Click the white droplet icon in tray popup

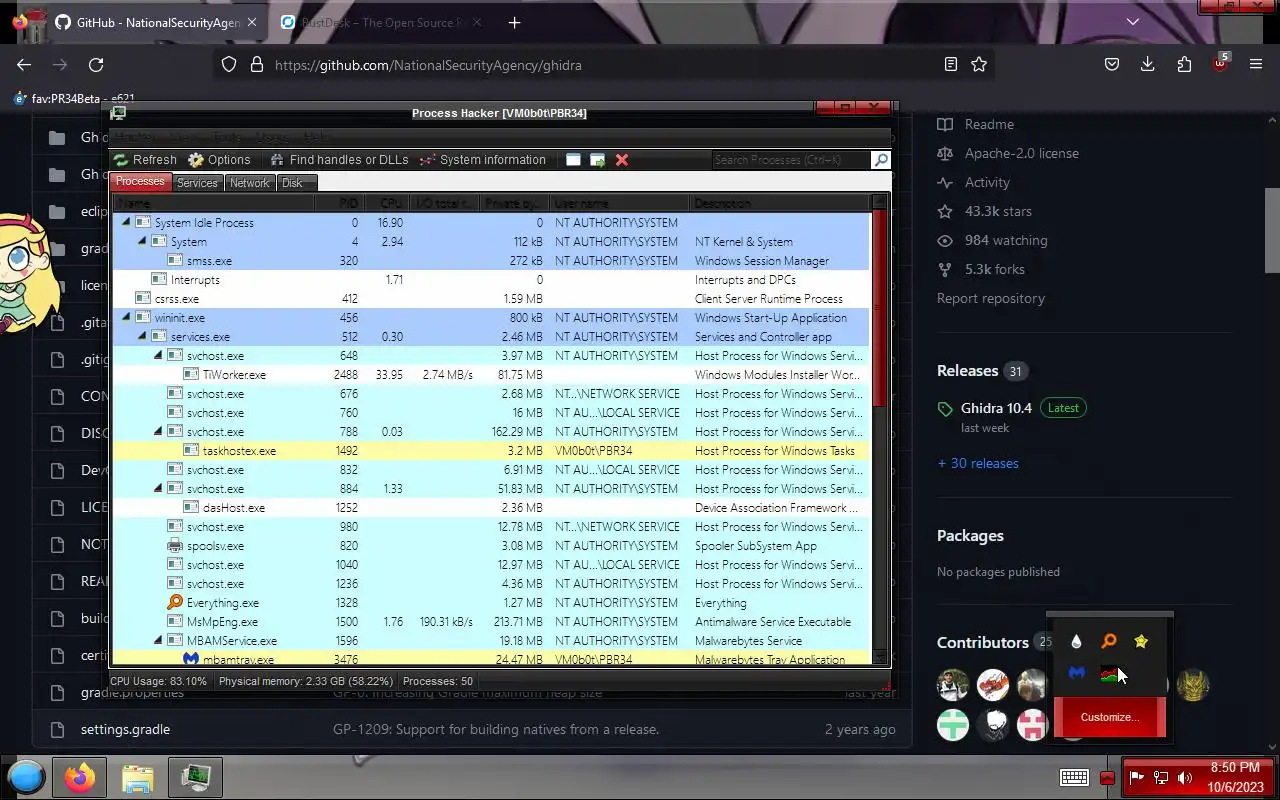click(x=1076, y=641)
